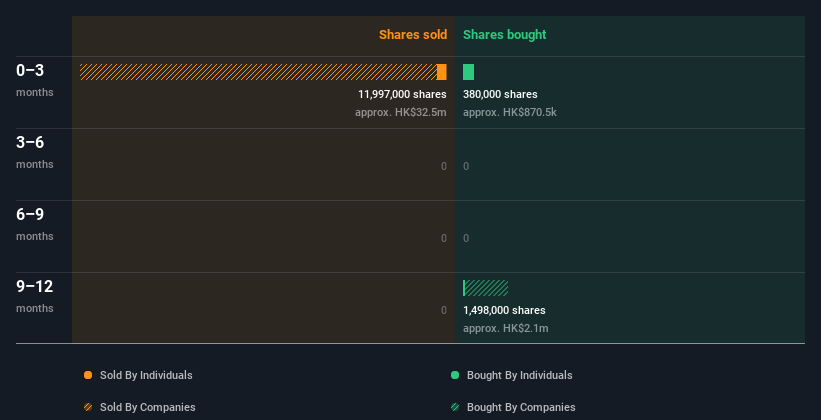Viewport: 821px width, 420px height.
Task: Select the Sold By Individuals legend label
Action: pyautogui.click(x=146, y=375)
